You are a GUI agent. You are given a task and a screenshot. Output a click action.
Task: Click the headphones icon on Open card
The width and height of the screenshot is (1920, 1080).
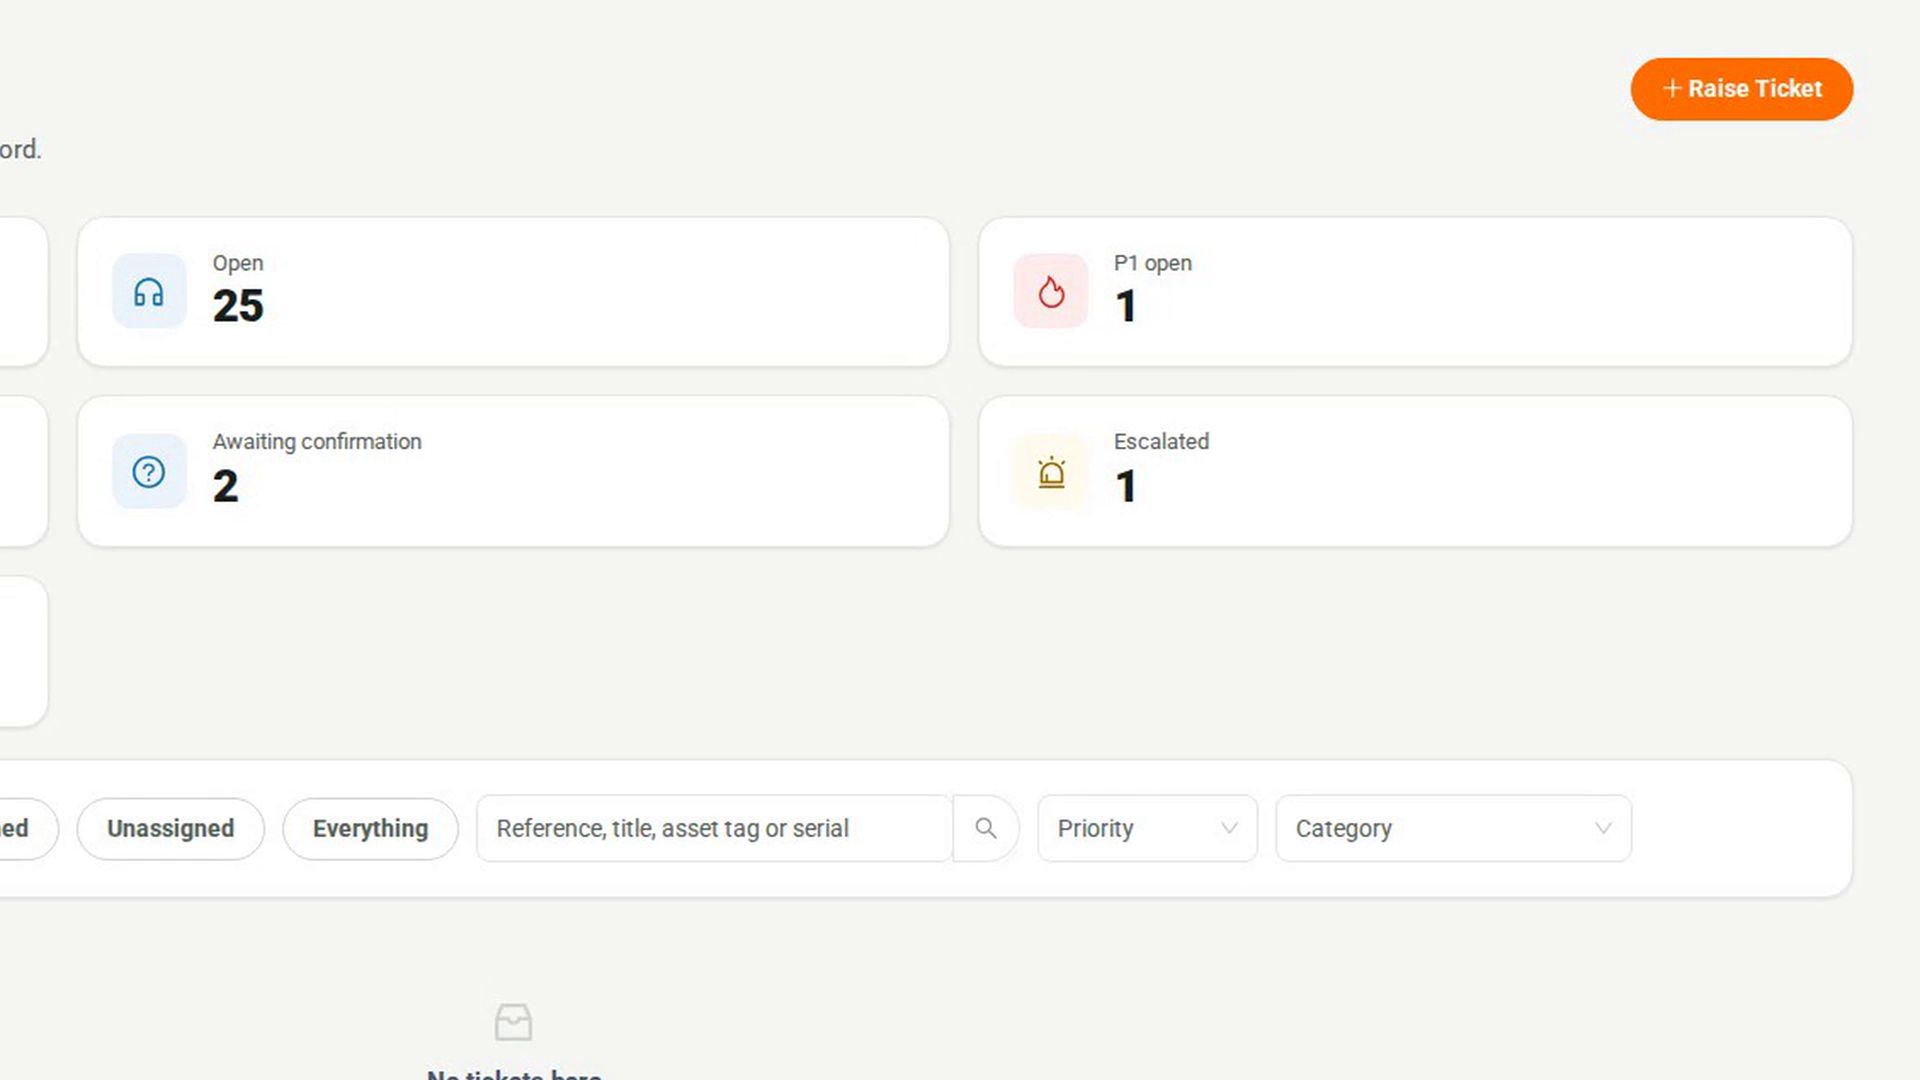tap(149, 292)
